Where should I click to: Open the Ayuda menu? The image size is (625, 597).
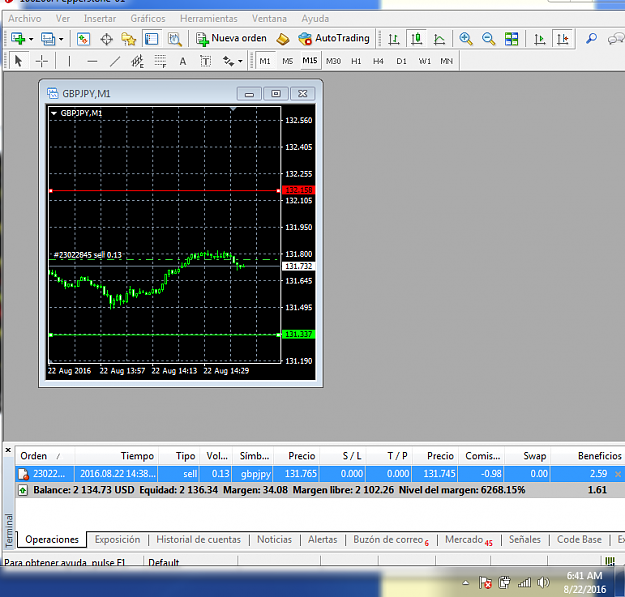pyautogui.click(x=315, y=19)
